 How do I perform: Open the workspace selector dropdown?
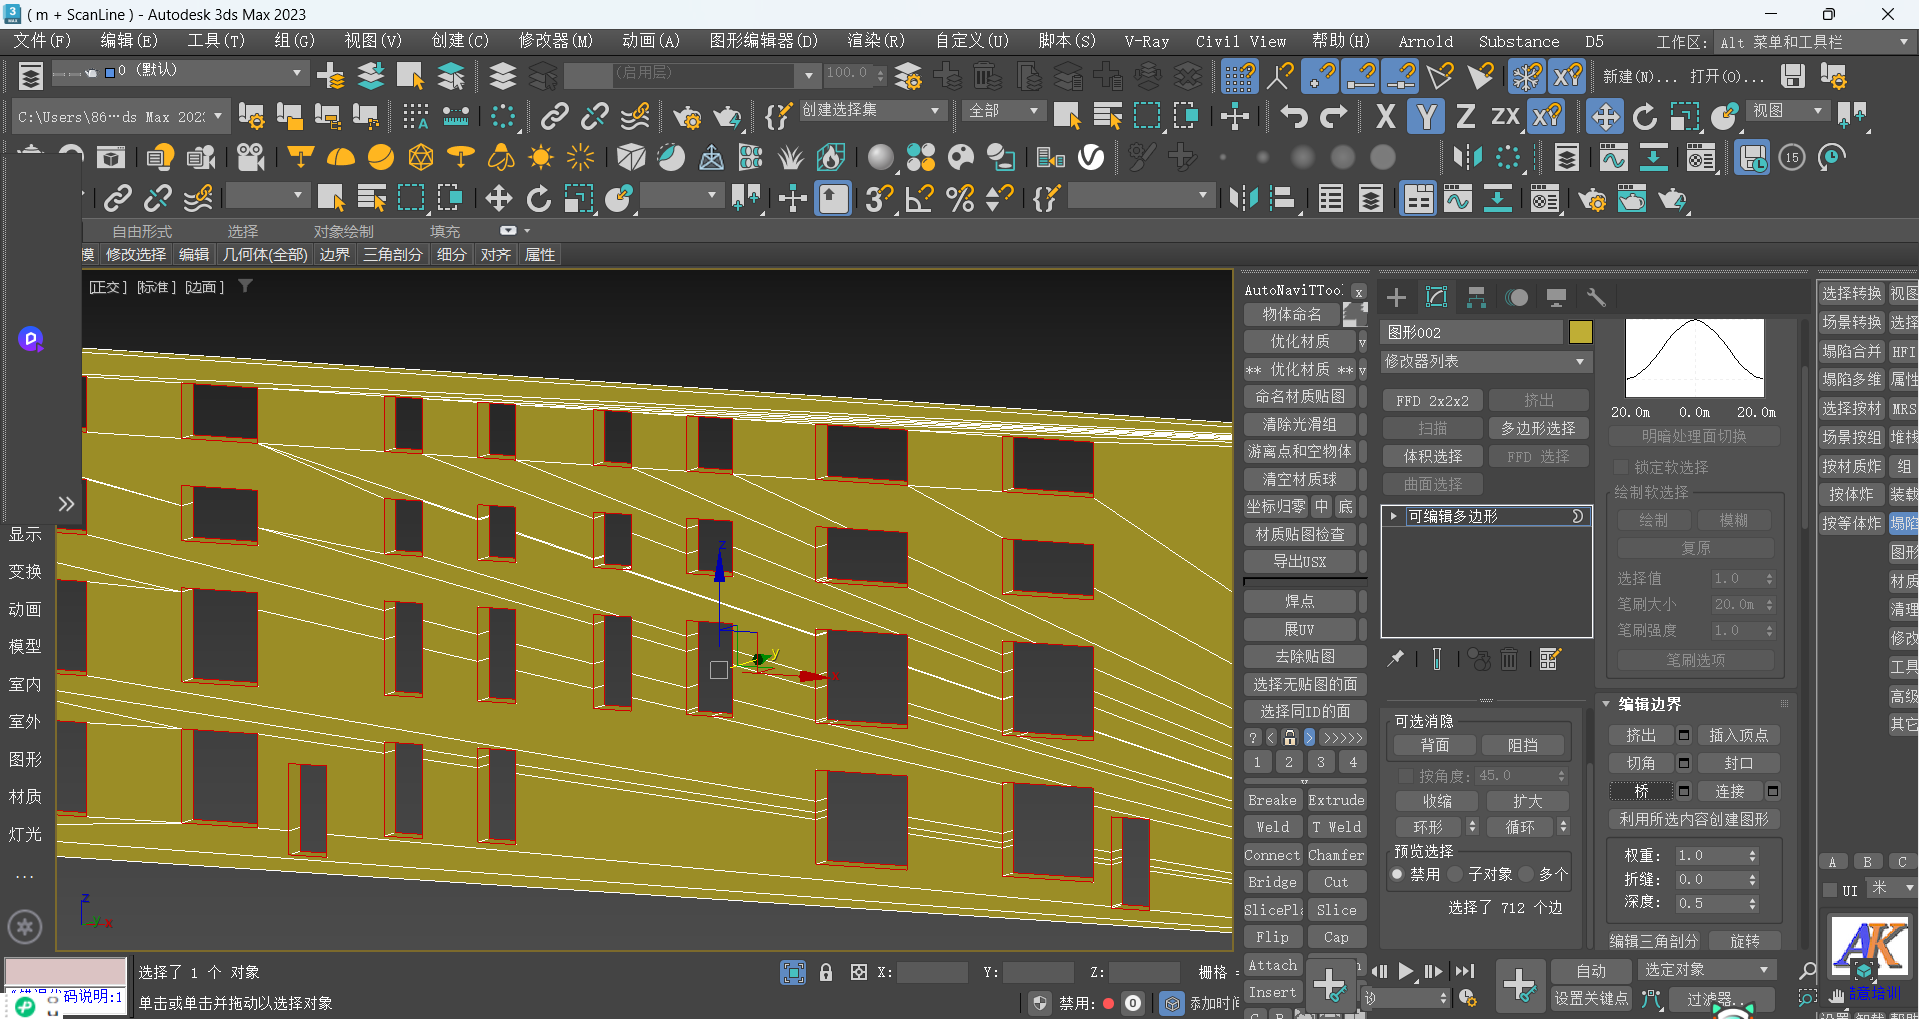pos(1813,42)
